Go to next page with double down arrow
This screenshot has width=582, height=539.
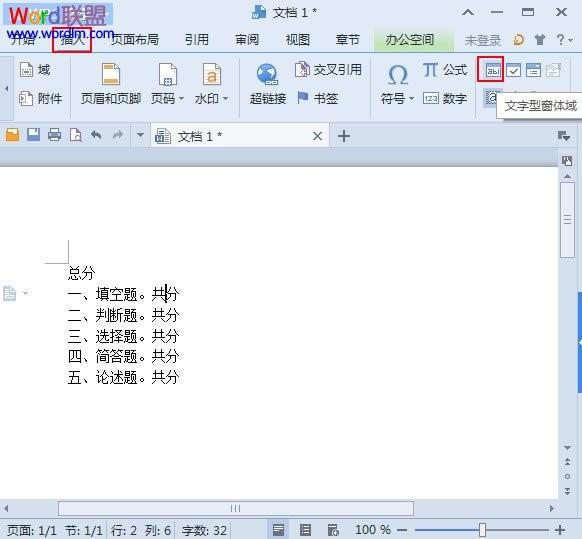568,491
